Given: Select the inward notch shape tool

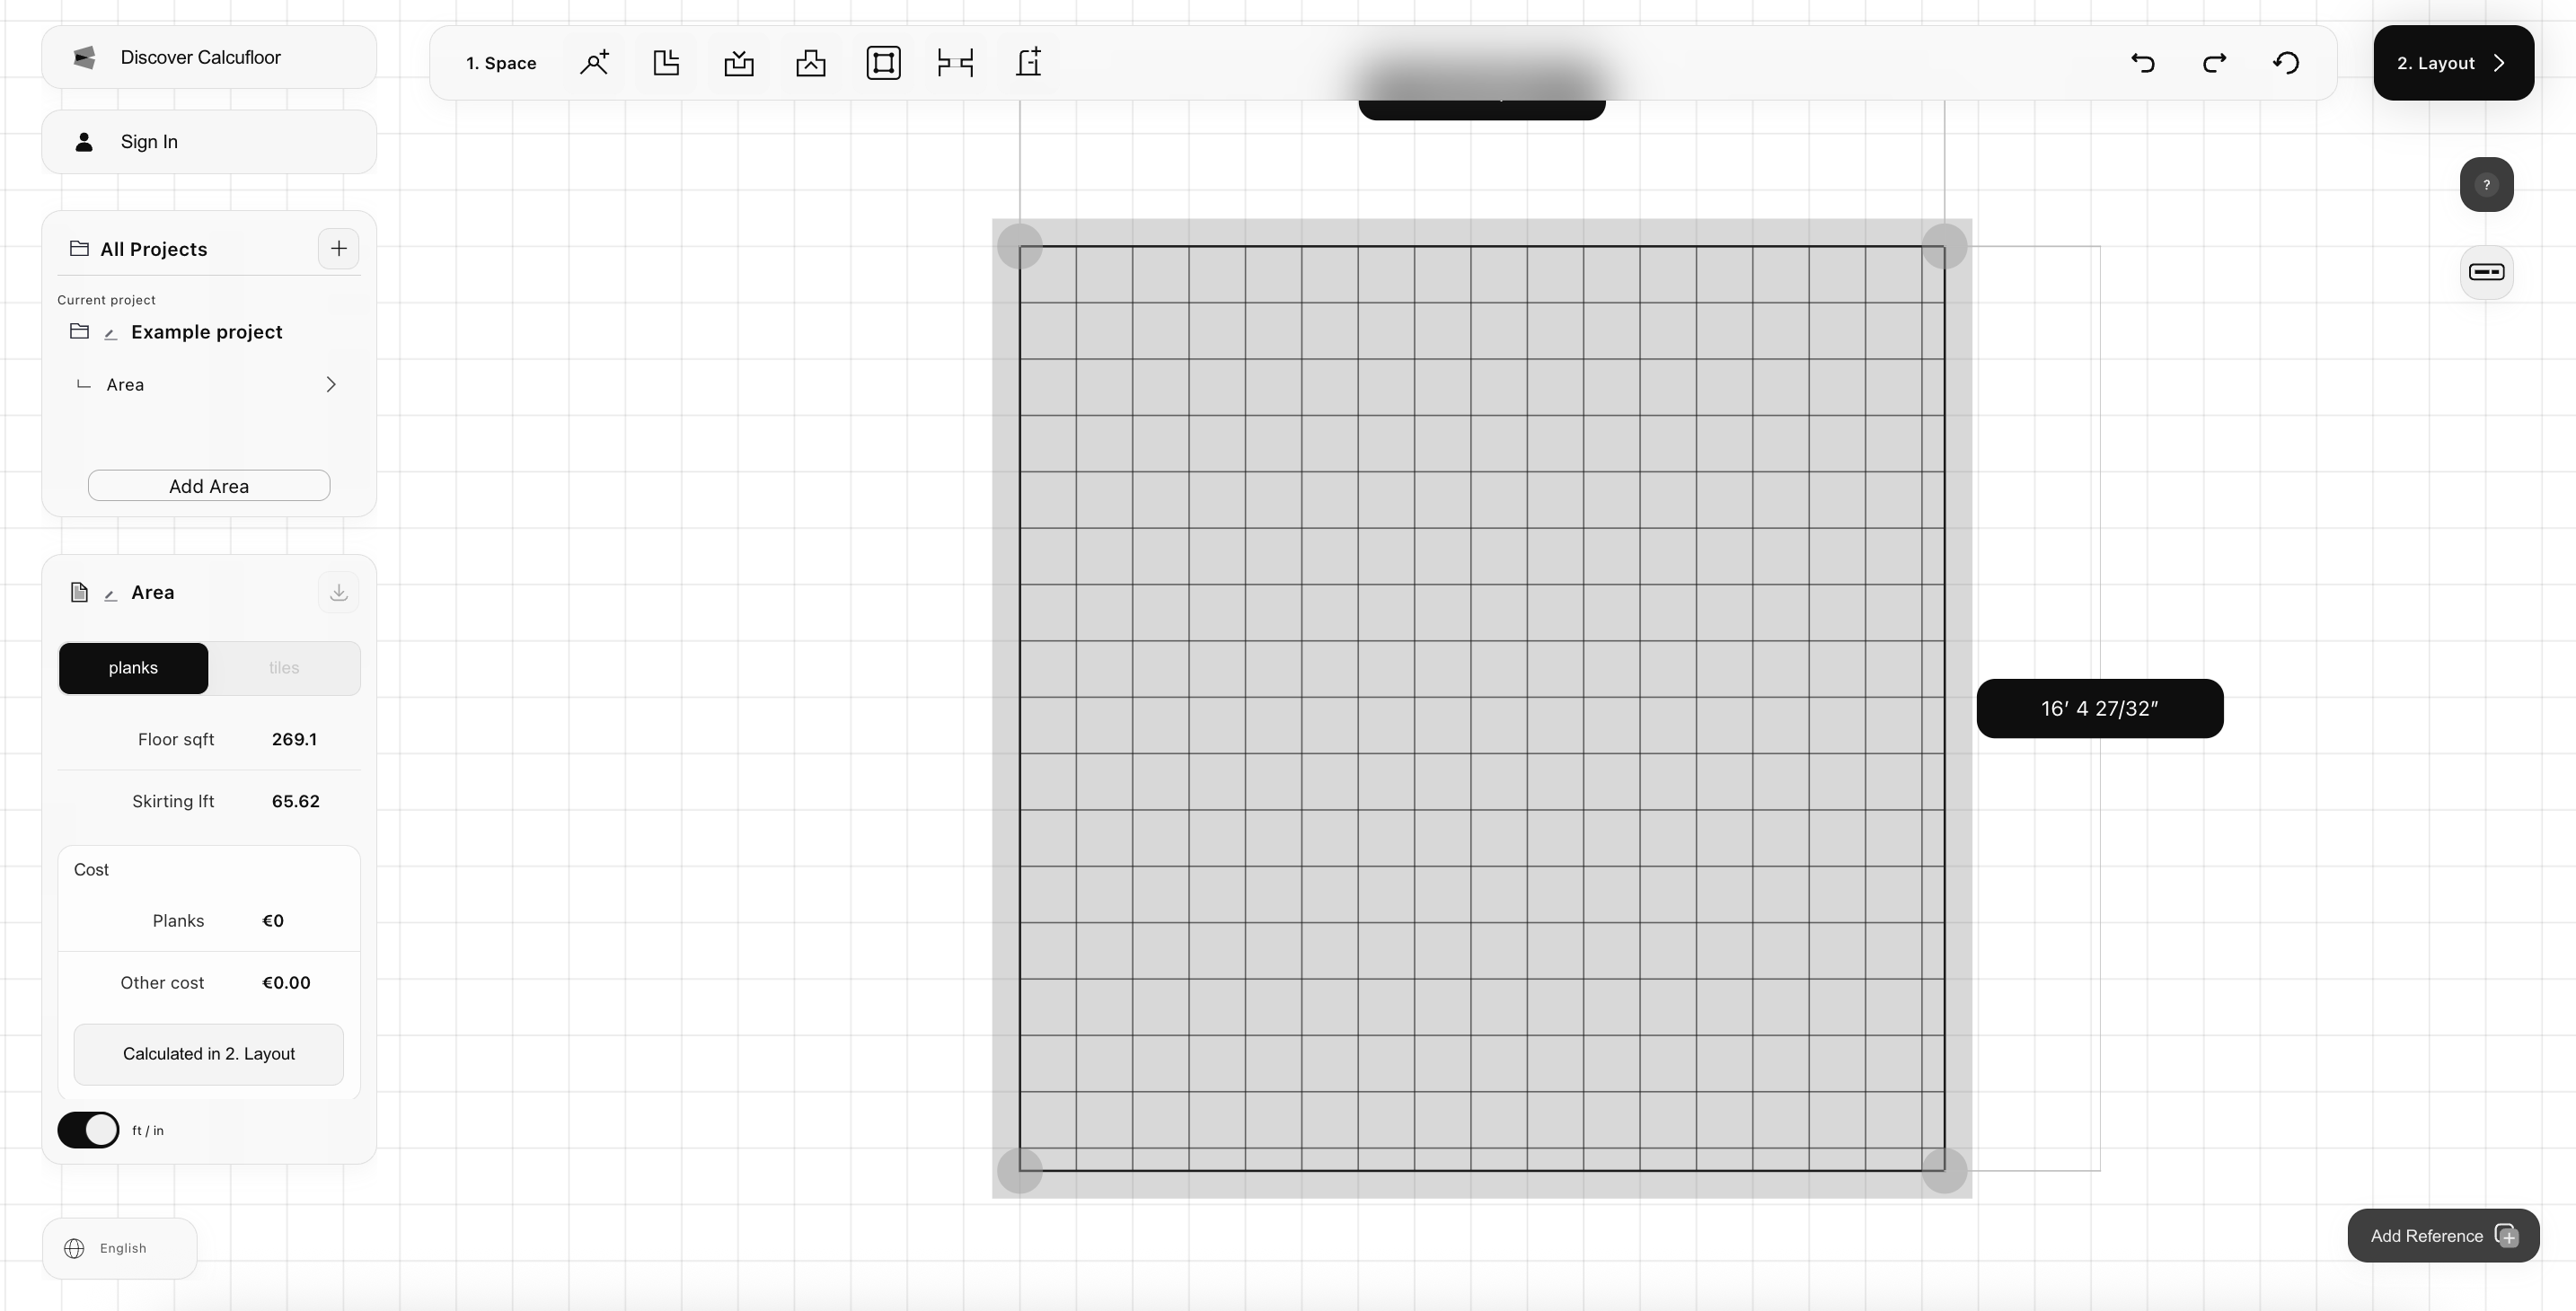Looking at the screenshot, I should coord(739,63).
